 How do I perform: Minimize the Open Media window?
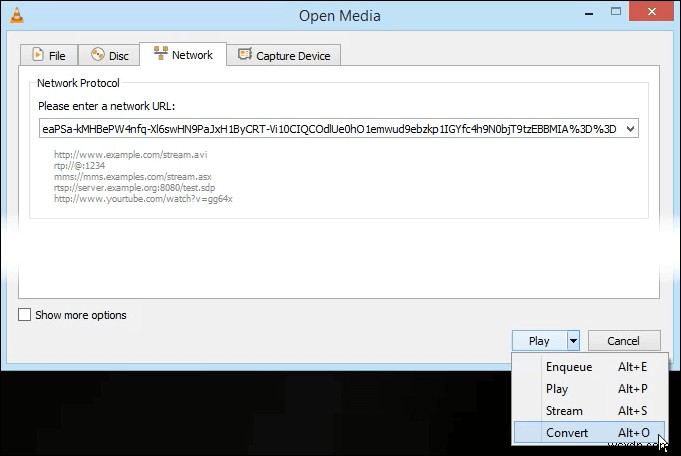tap(589, 13)
